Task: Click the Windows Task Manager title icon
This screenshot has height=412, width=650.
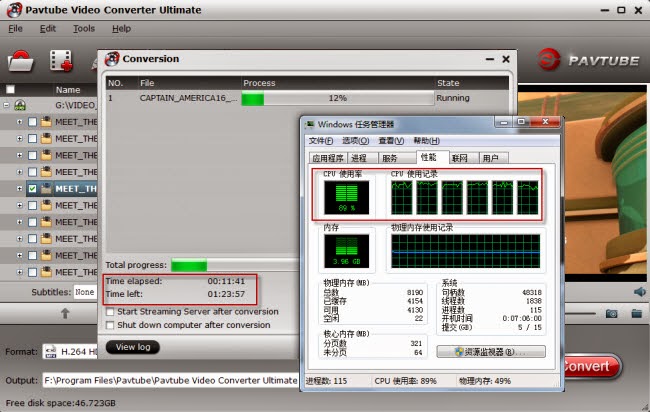Action: tap(310, 124)
